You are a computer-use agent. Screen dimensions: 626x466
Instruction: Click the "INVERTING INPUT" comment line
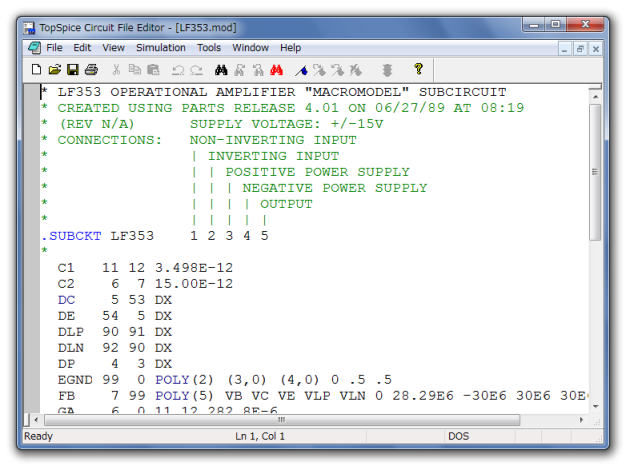click(x=273, y=156)
